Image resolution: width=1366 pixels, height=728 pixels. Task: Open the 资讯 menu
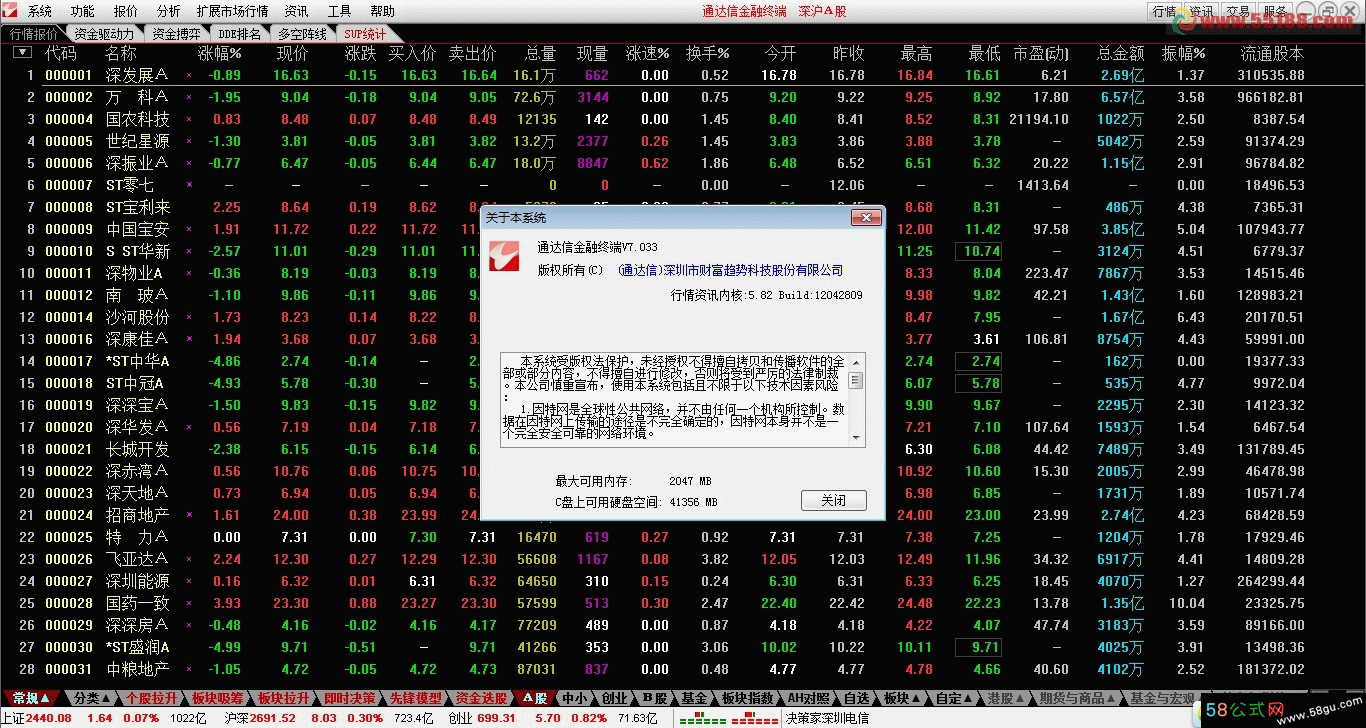pyautogui.click(x=296, y=11)
